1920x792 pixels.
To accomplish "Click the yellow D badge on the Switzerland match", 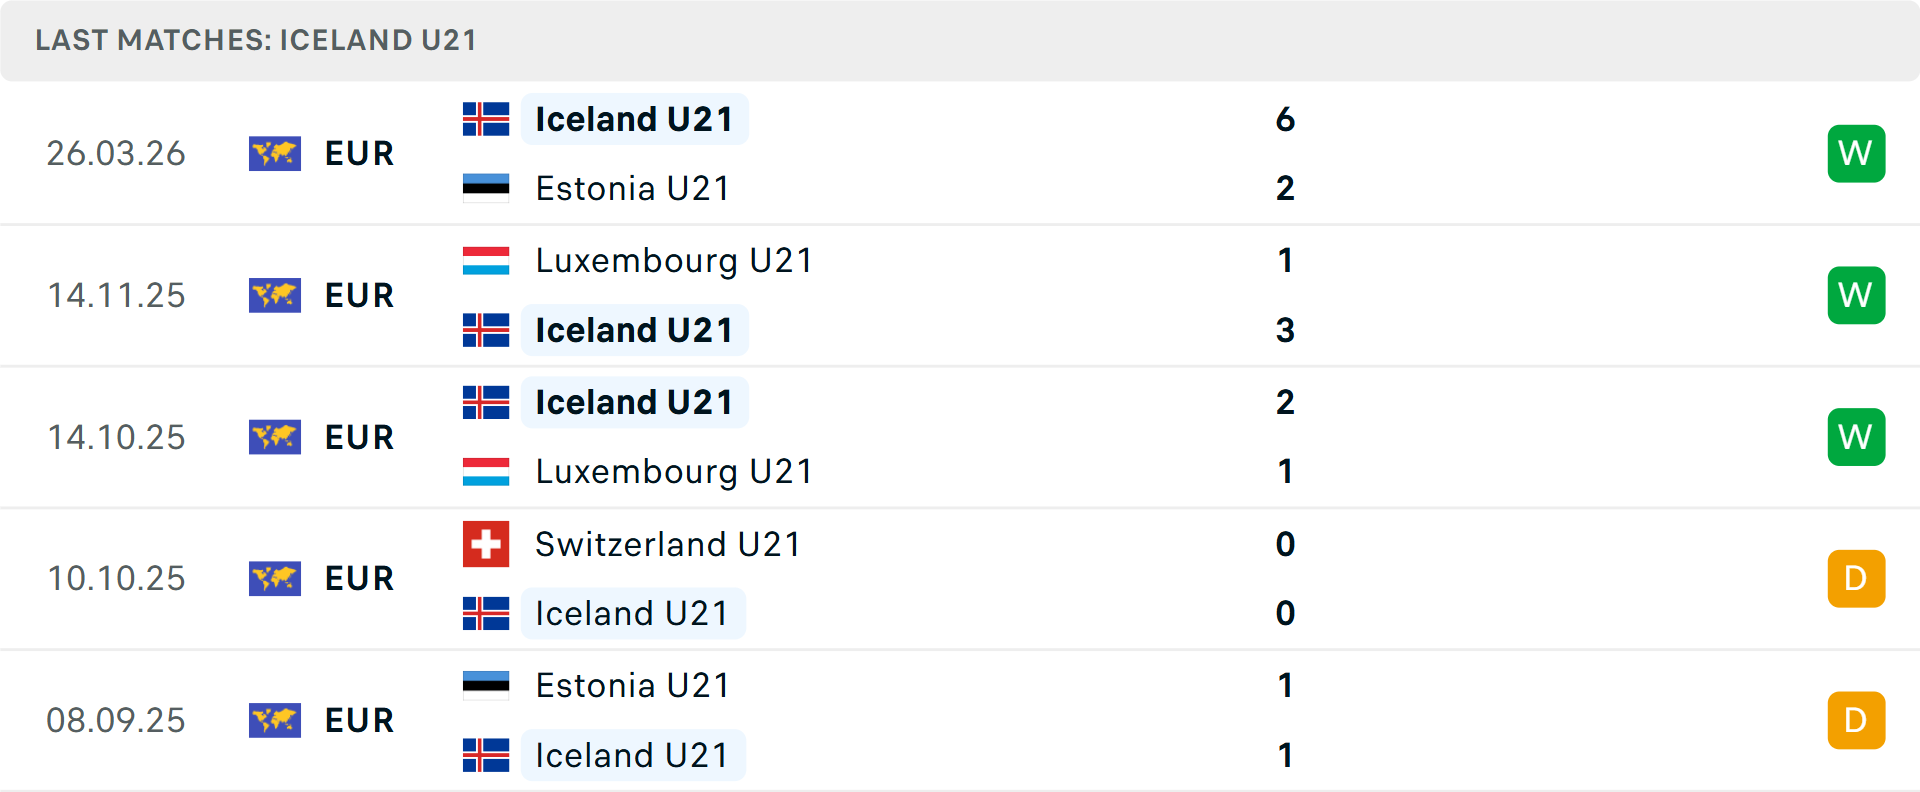I will tap(1856, 578).
